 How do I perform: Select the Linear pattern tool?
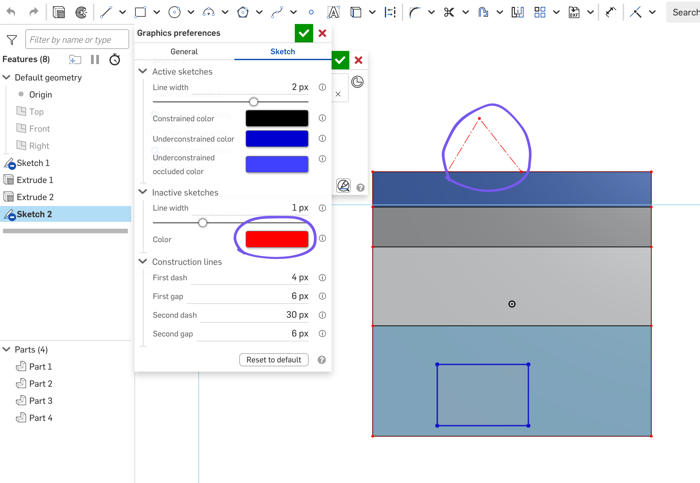point(540,12)
